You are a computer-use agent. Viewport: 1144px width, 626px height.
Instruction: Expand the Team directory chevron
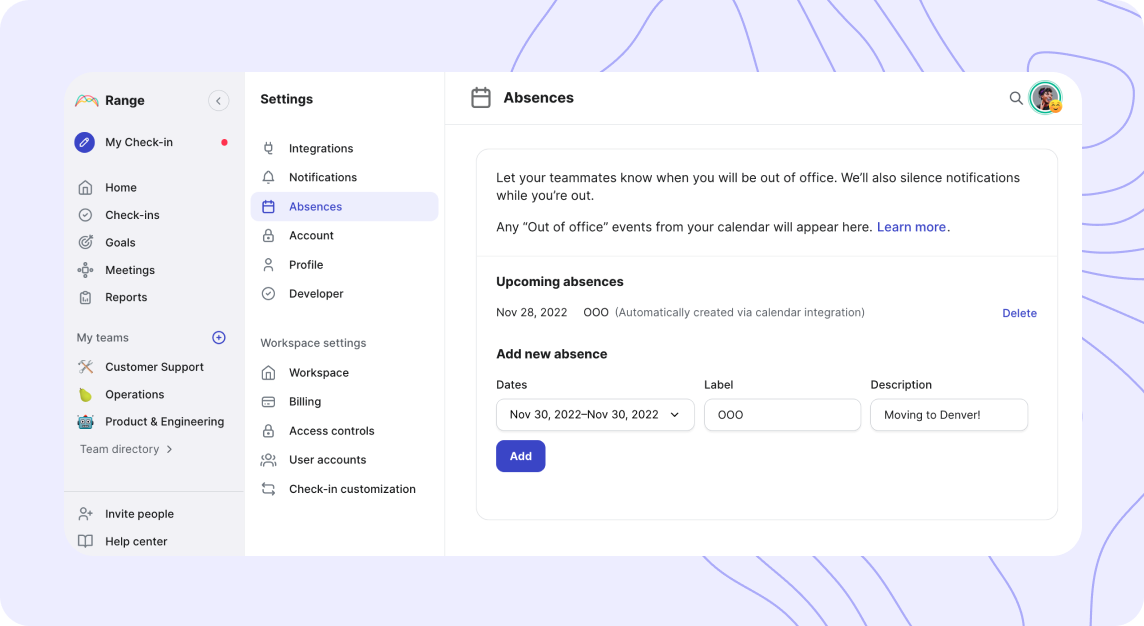point(169,449)
